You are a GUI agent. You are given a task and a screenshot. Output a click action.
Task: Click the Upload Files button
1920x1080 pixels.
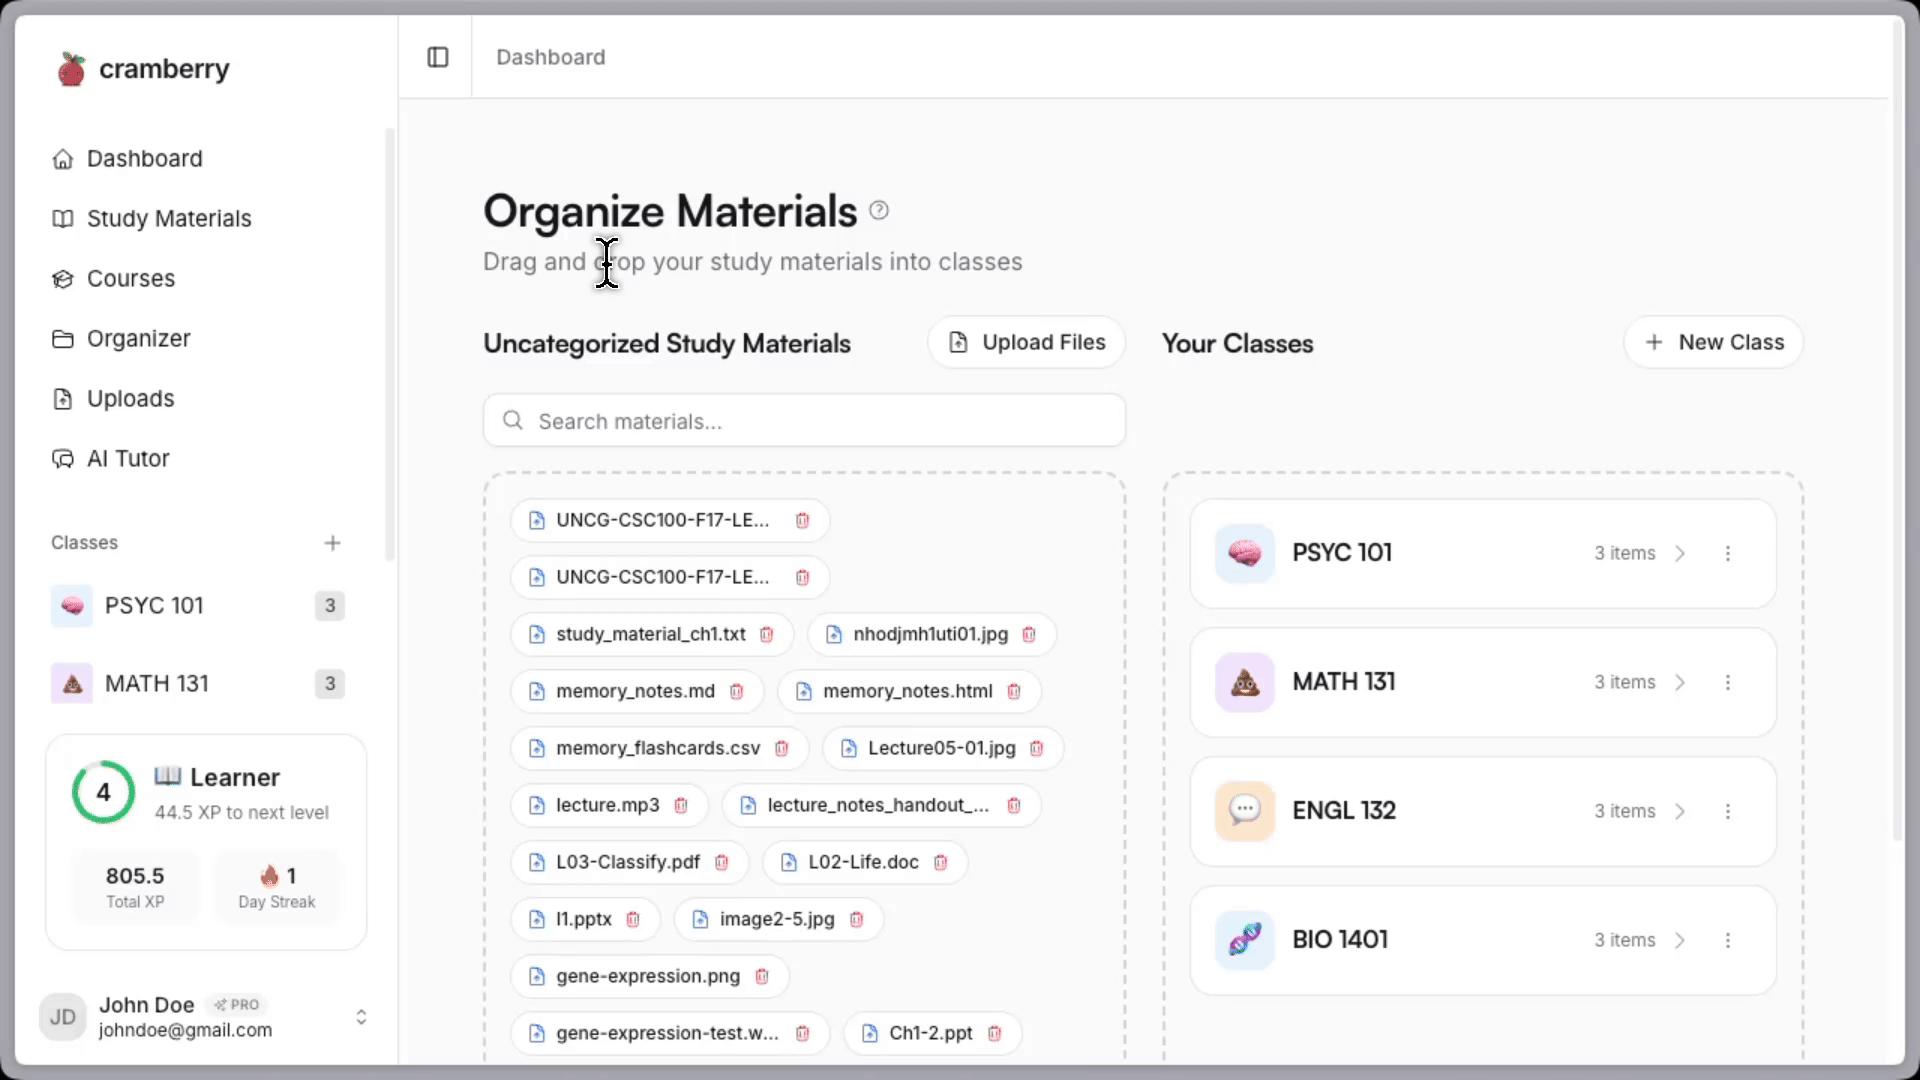[x=1026, y=342]
